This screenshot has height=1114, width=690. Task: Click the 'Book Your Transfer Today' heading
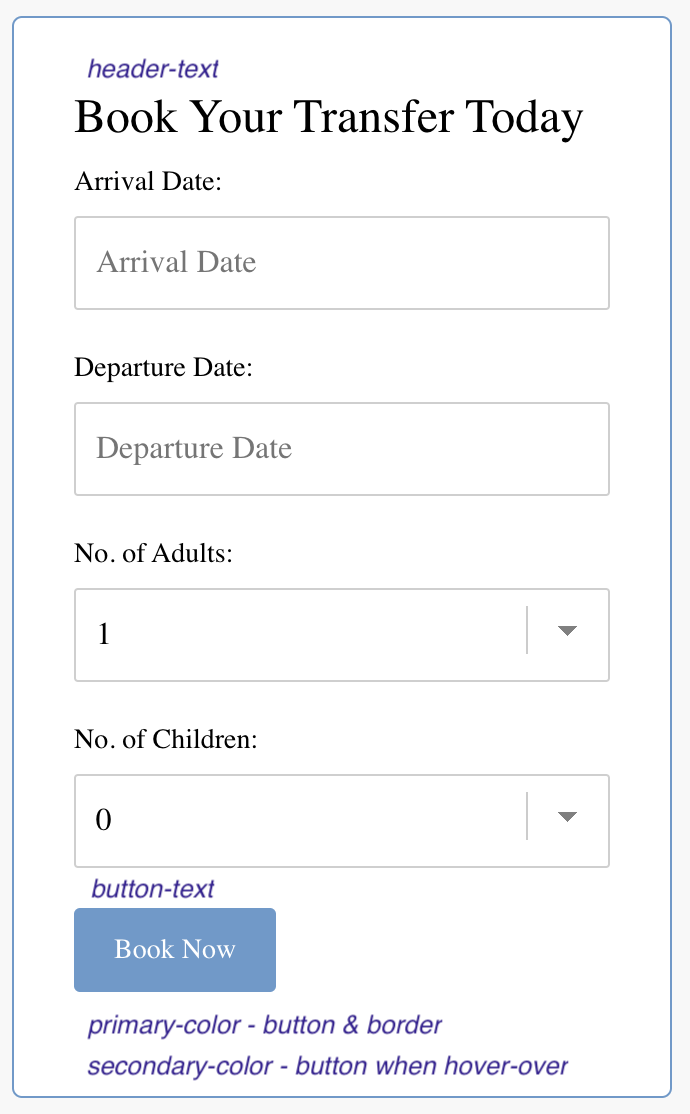tap(328, 117)
